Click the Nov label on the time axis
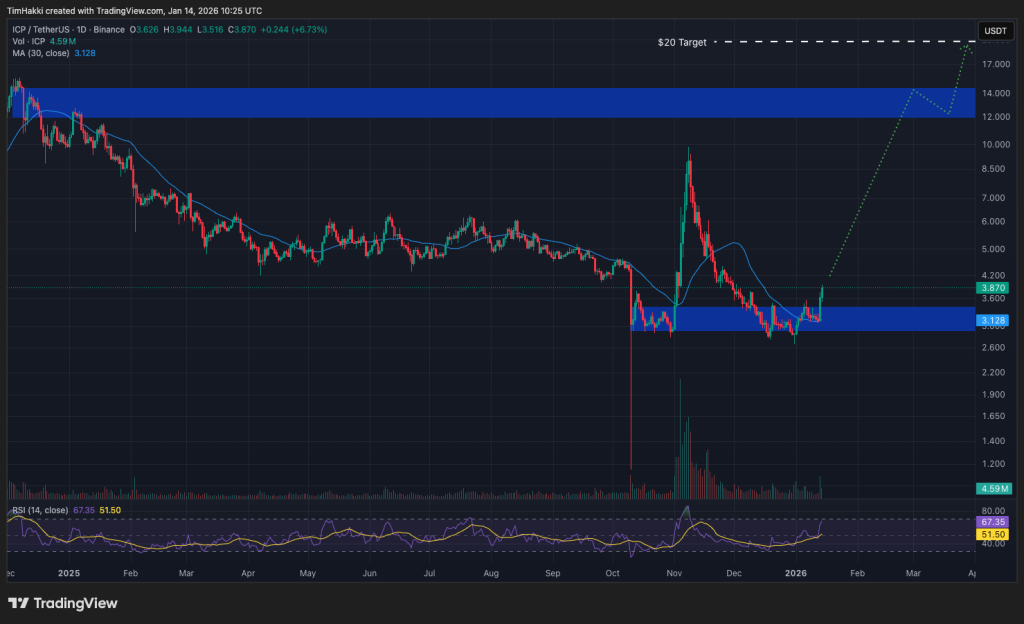 click(x=674, y=574)
